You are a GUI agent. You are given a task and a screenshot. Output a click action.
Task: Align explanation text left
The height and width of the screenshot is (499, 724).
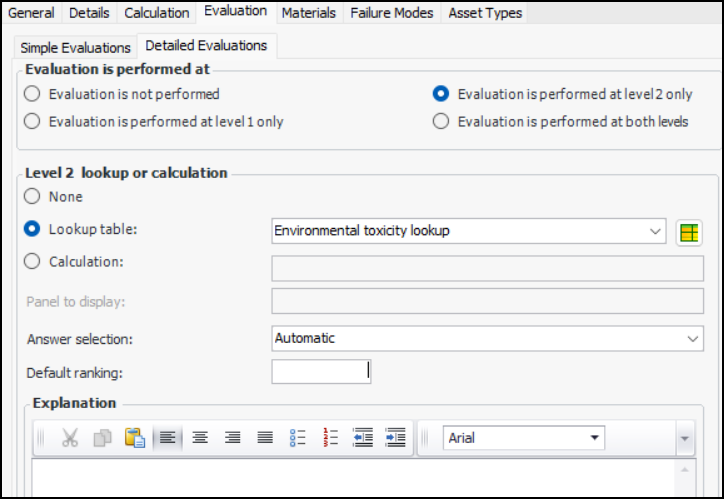click(167, 438)
